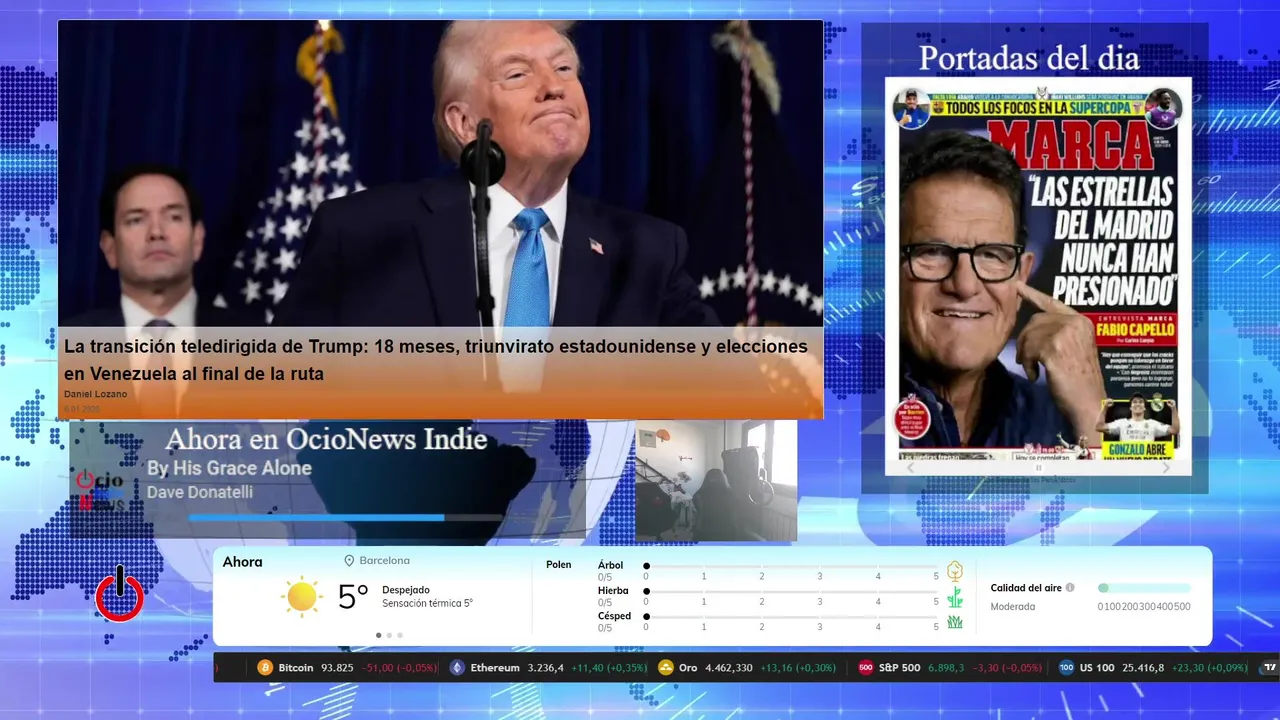Click the 'Despejado' weather condition
Viewport: 1280px width, 720px height.
pos(406,590)
